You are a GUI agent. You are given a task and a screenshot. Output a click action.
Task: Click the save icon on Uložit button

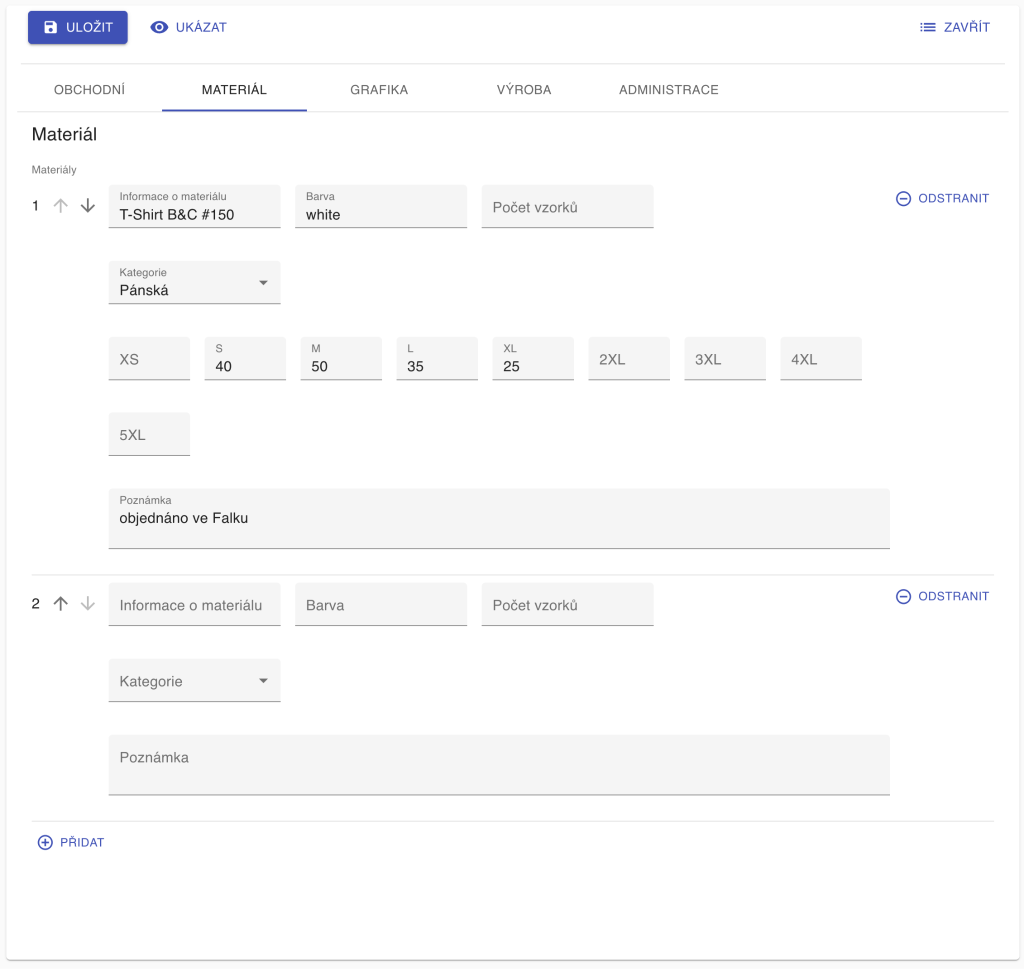51,28
